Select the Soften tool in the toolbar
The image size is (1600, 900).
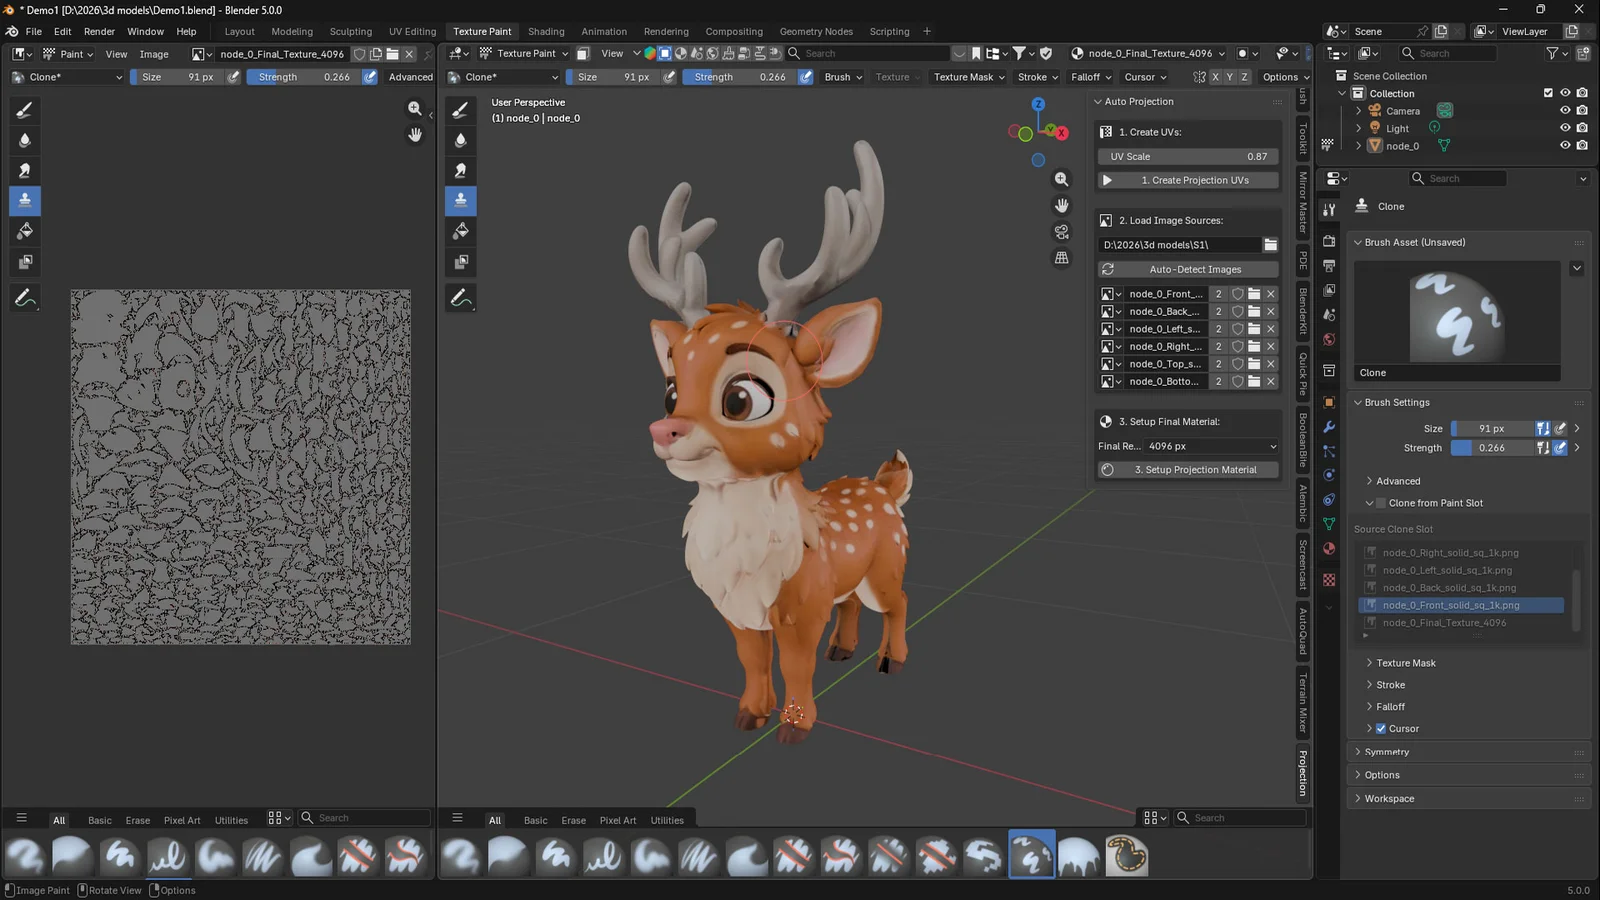click(24, 140)
